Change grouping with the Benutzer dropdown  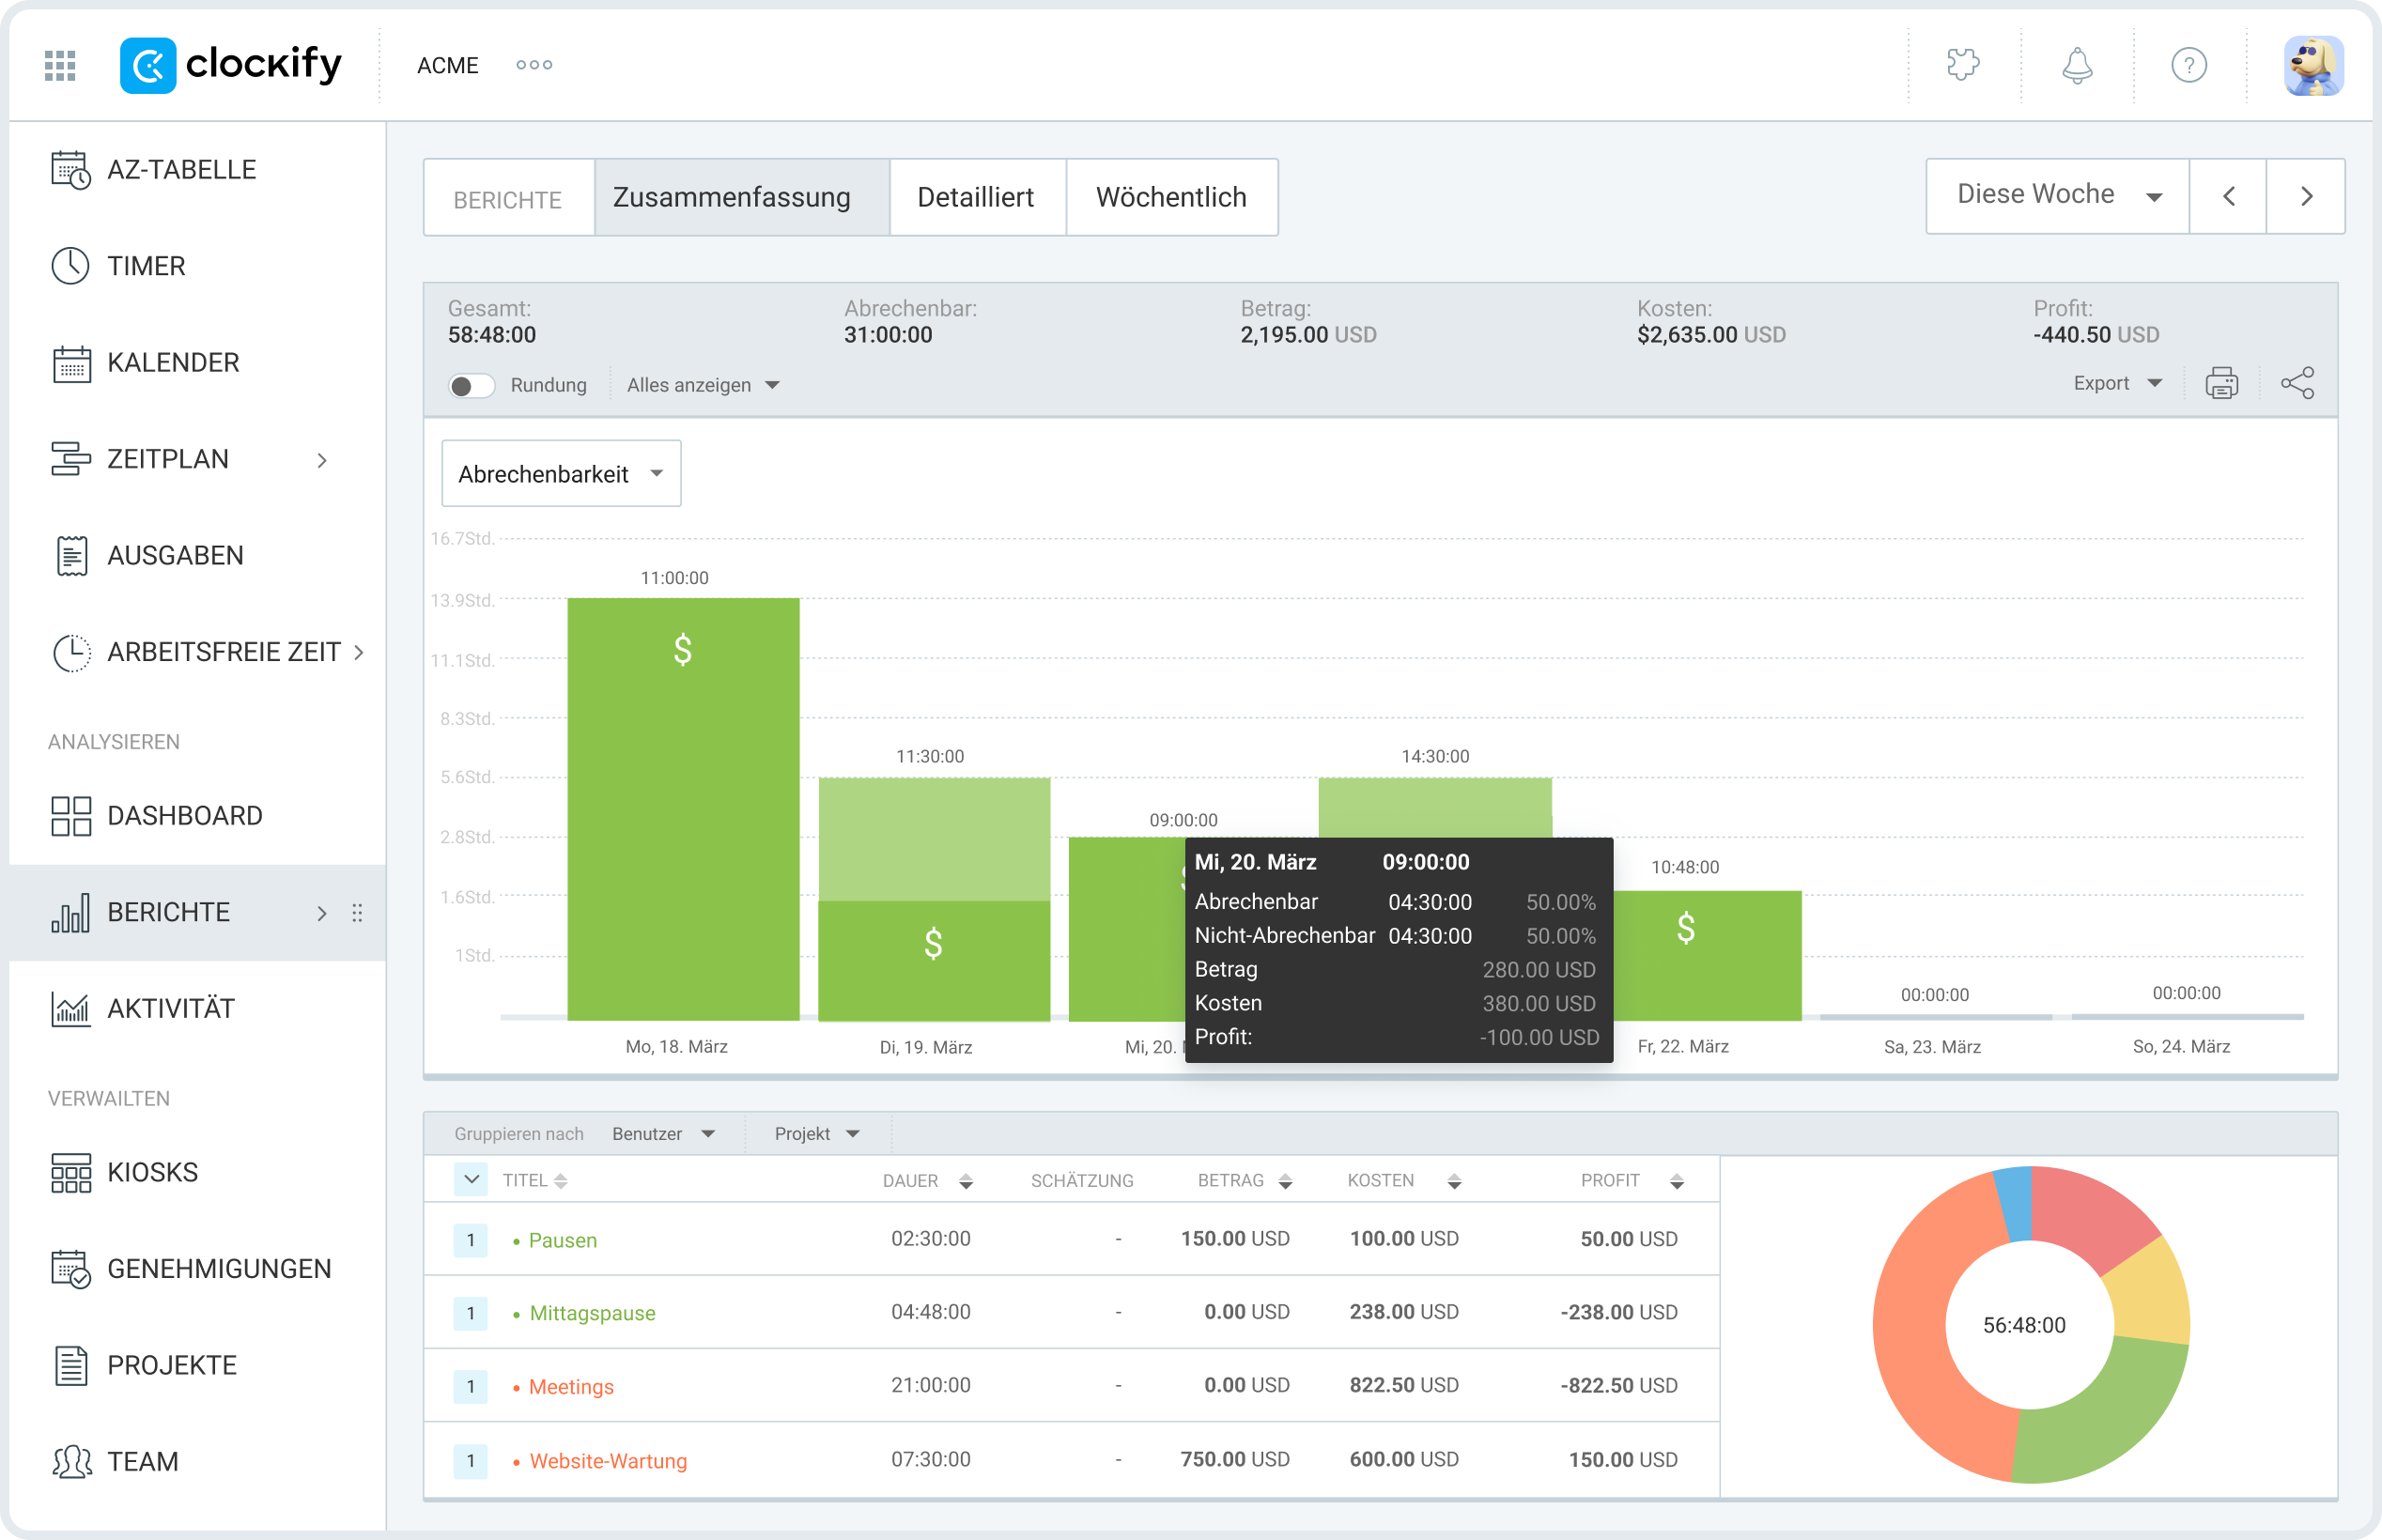(663, 1133)
